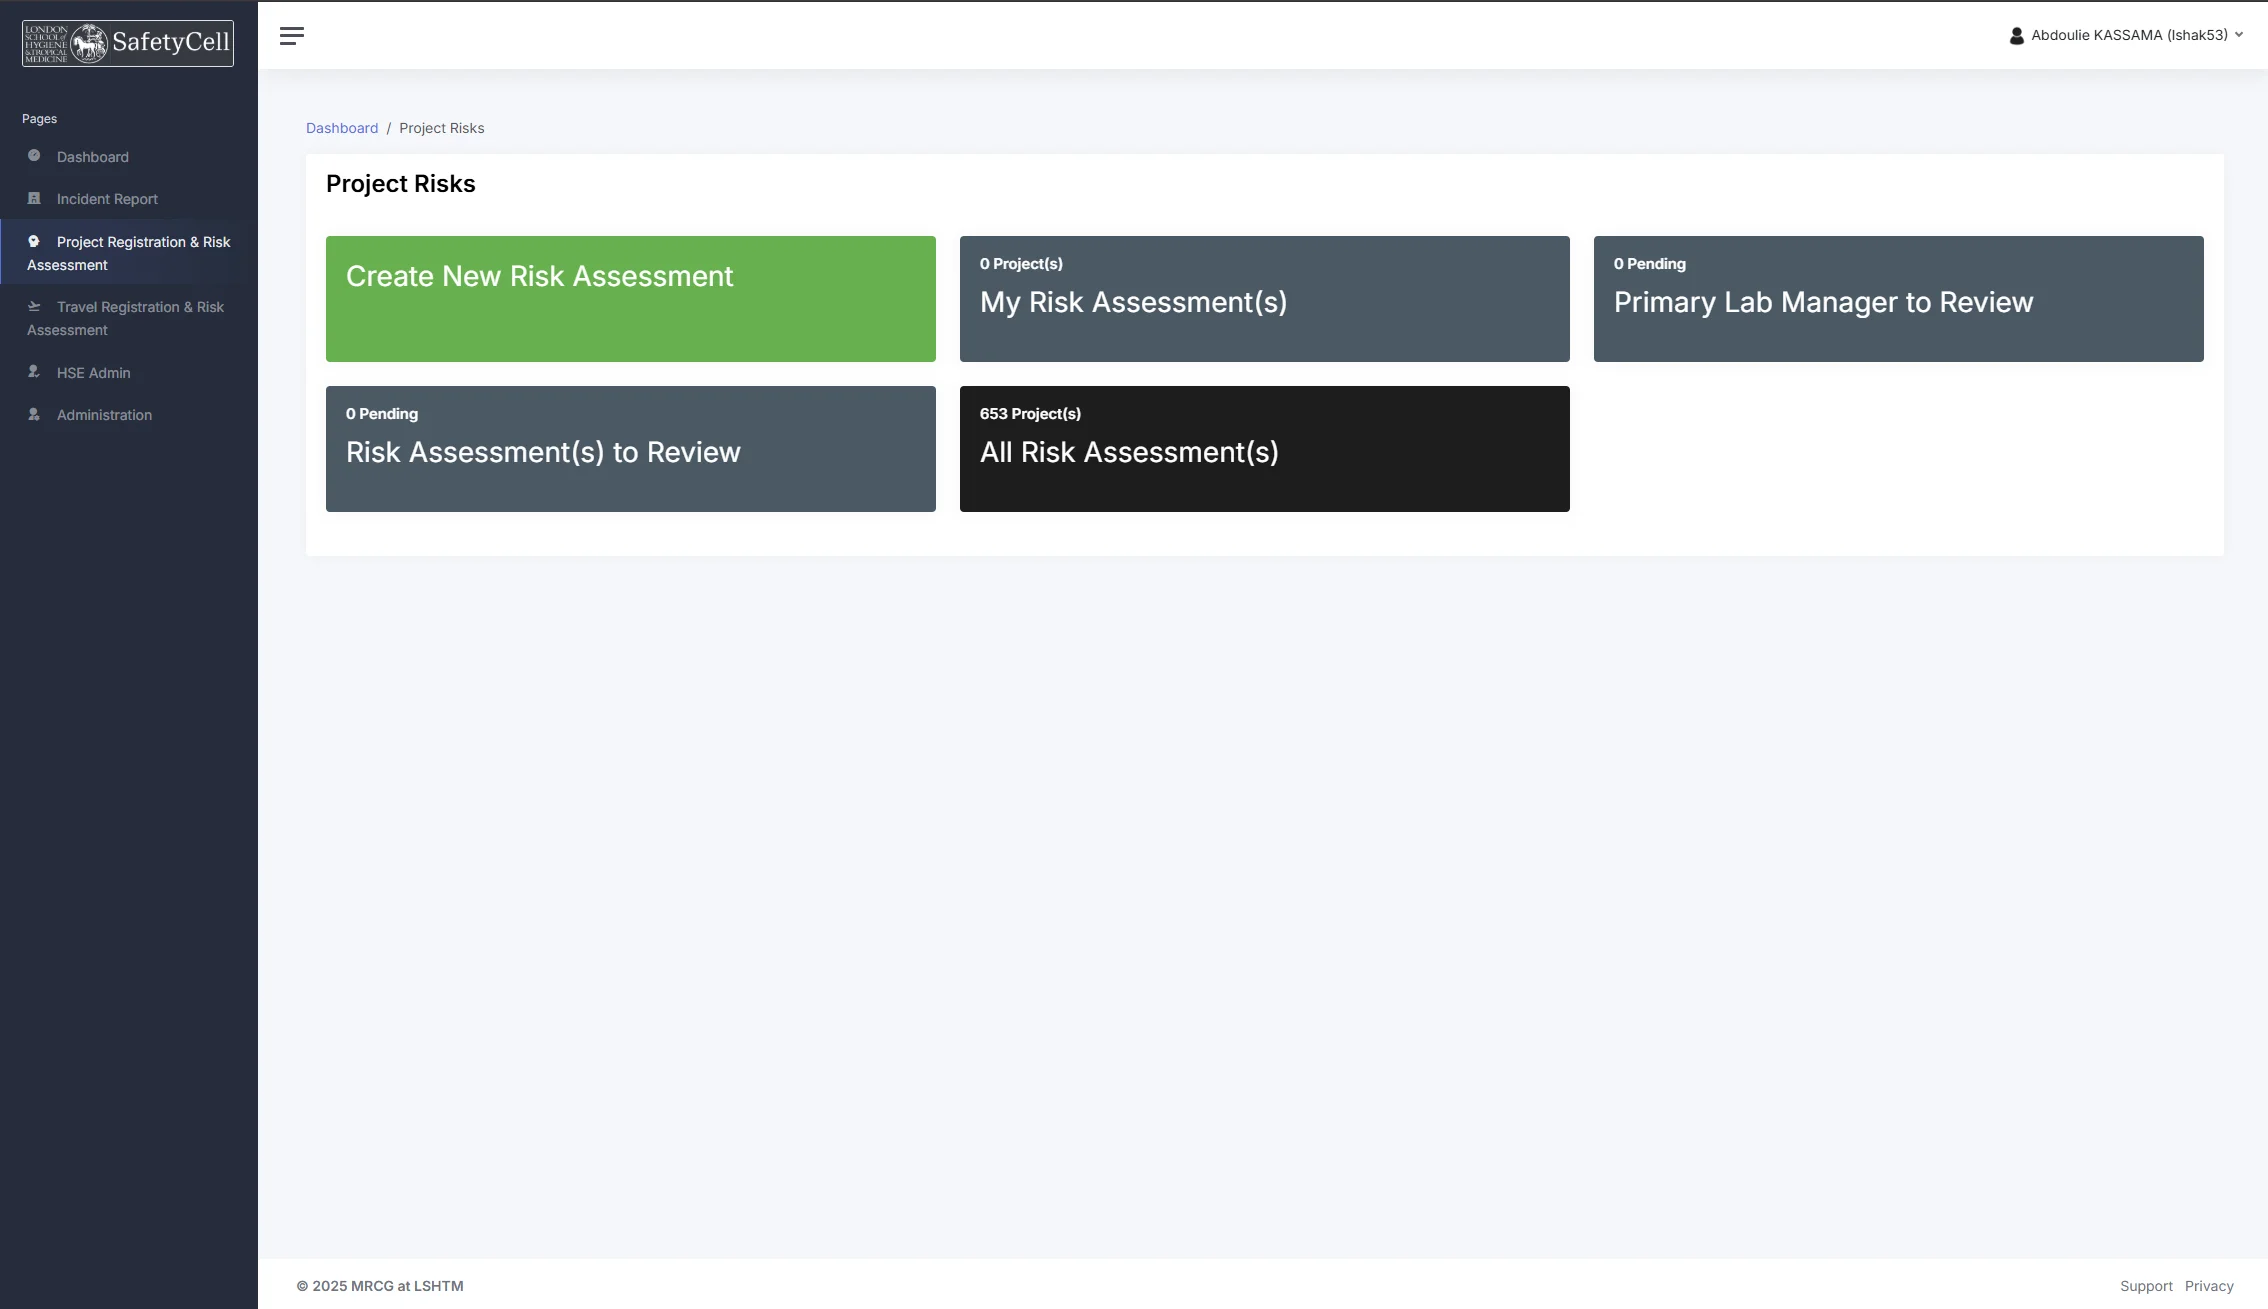The height and width of the screenshot is (1309, 2268).
Task: Select the HSE Admin user icon
Action: pos(33,372)
